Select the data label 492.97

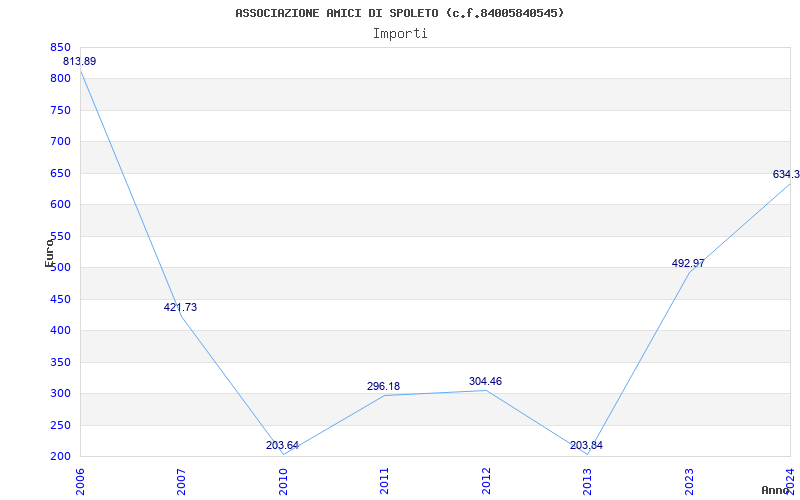pos(688,263)
